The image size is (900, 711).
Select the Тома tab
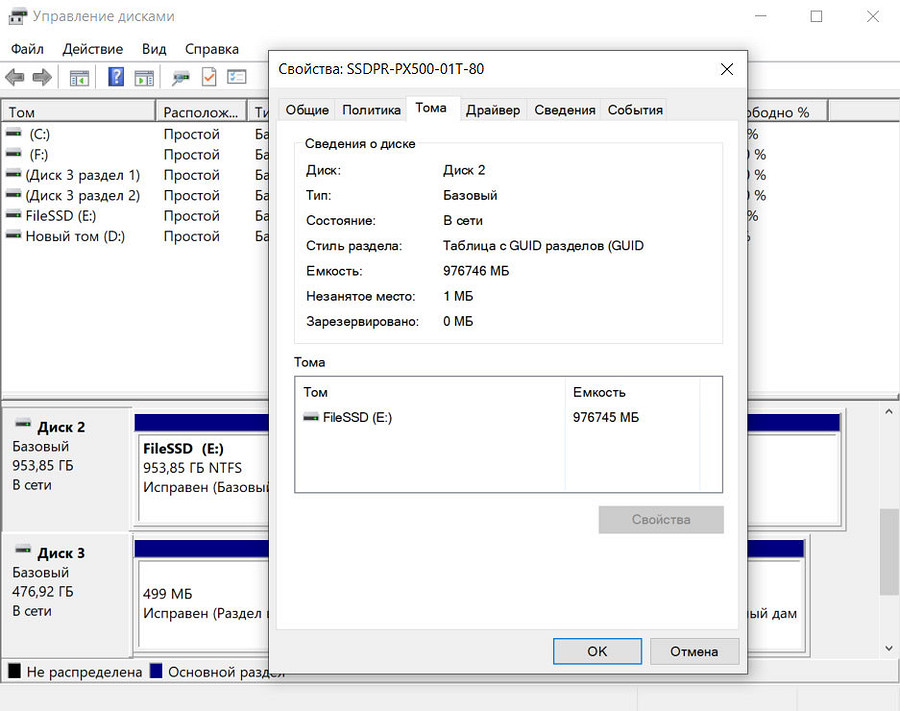point(431,108)
